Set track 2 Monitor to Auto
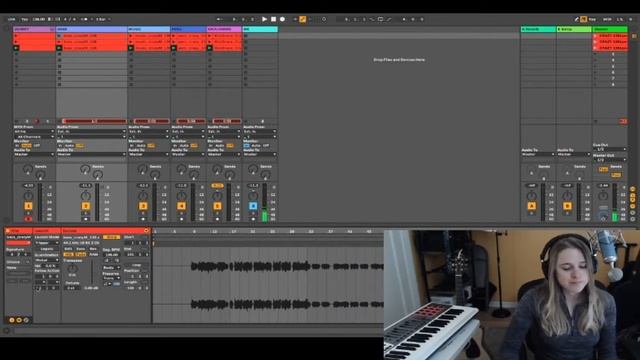The image size is (640, 360). 69,146
